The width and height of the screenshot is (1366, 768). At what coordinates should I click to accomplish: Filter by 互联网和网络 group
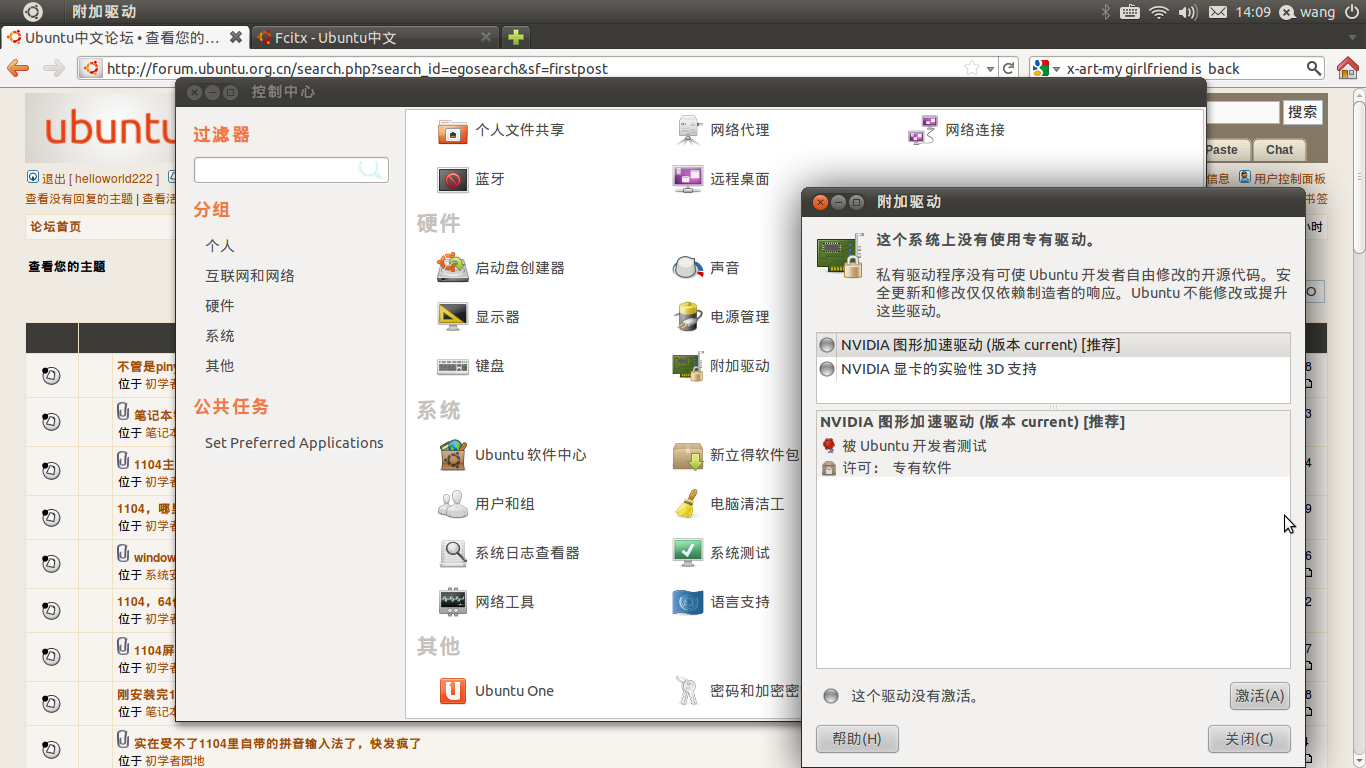pos(250,276)
